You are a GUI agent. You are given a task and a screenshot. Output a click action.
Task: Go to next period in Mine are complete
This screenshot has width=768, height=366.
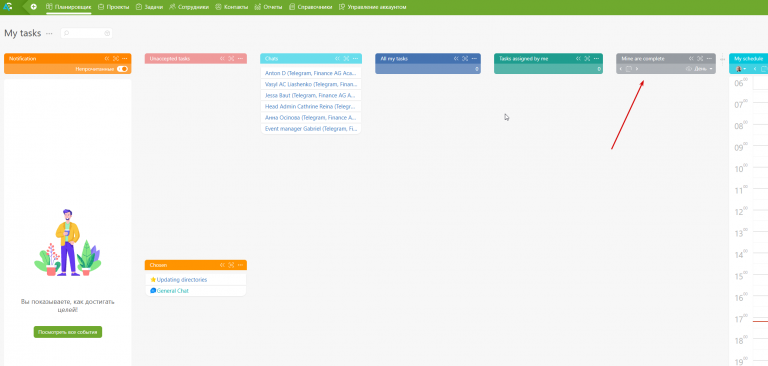click(x=637, y=69)
